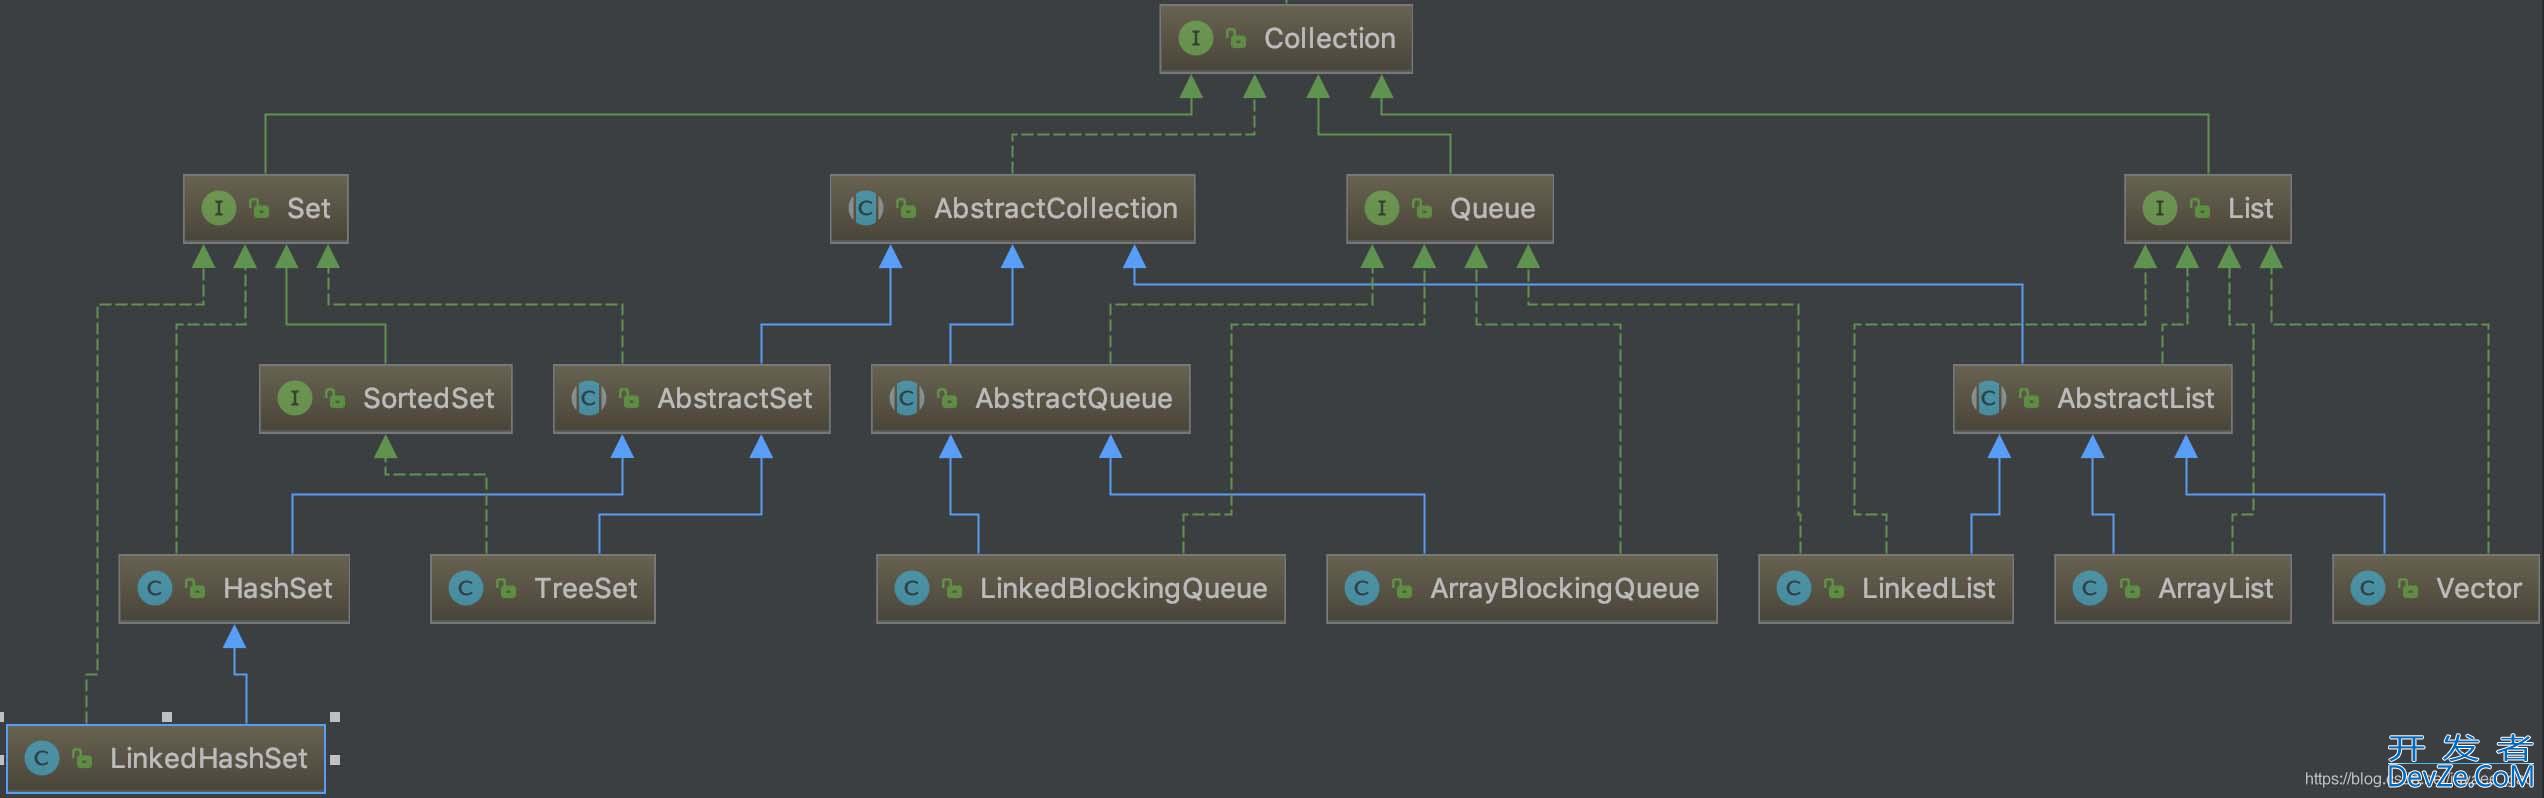Click the class icon on HashSet node
This screenshot has height=798, width=2544.
click(x=154, y=588)
